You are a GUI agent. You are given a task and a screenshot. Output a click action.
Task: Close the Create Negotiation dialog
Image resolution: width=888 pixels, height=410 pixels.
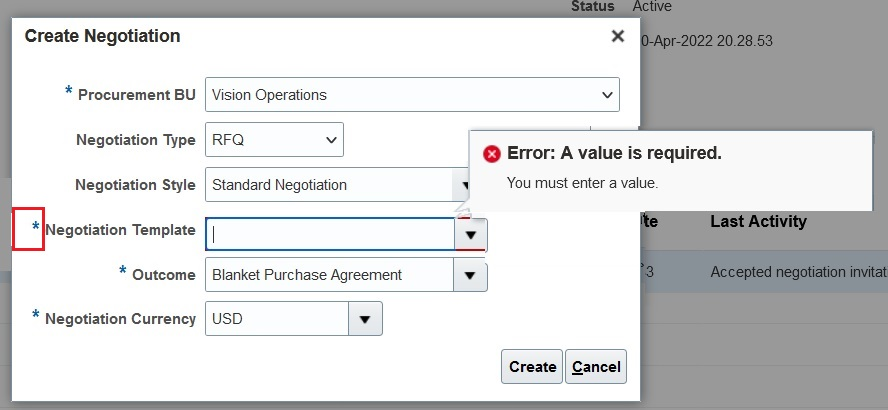[617, 36]
